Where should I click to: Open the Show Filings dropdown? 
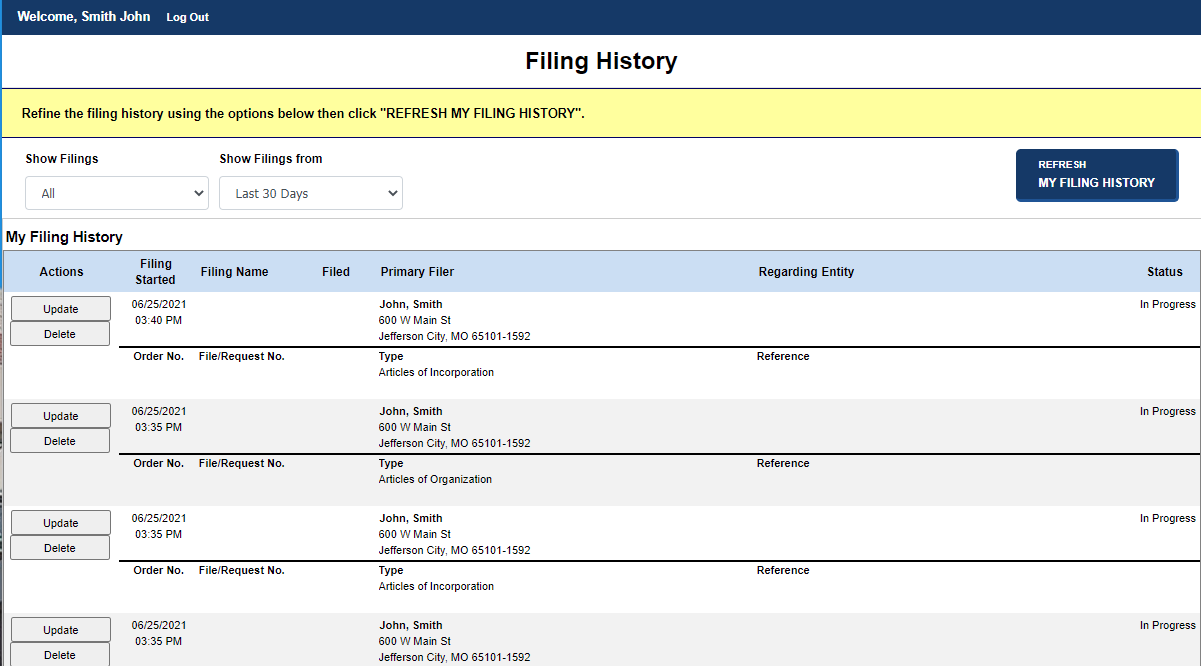116,192
